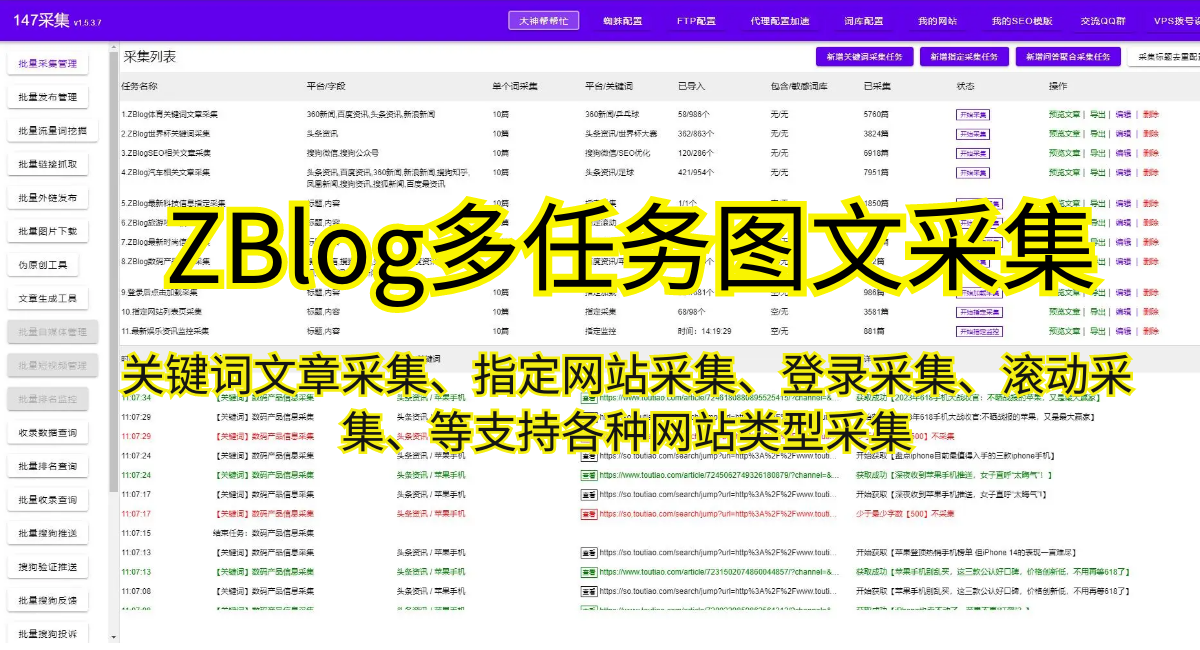Open 批量搜狗投诉 sidebar item
This screenshot has width=1200, height=650.
pyautogui.click(x=48, y=634)
